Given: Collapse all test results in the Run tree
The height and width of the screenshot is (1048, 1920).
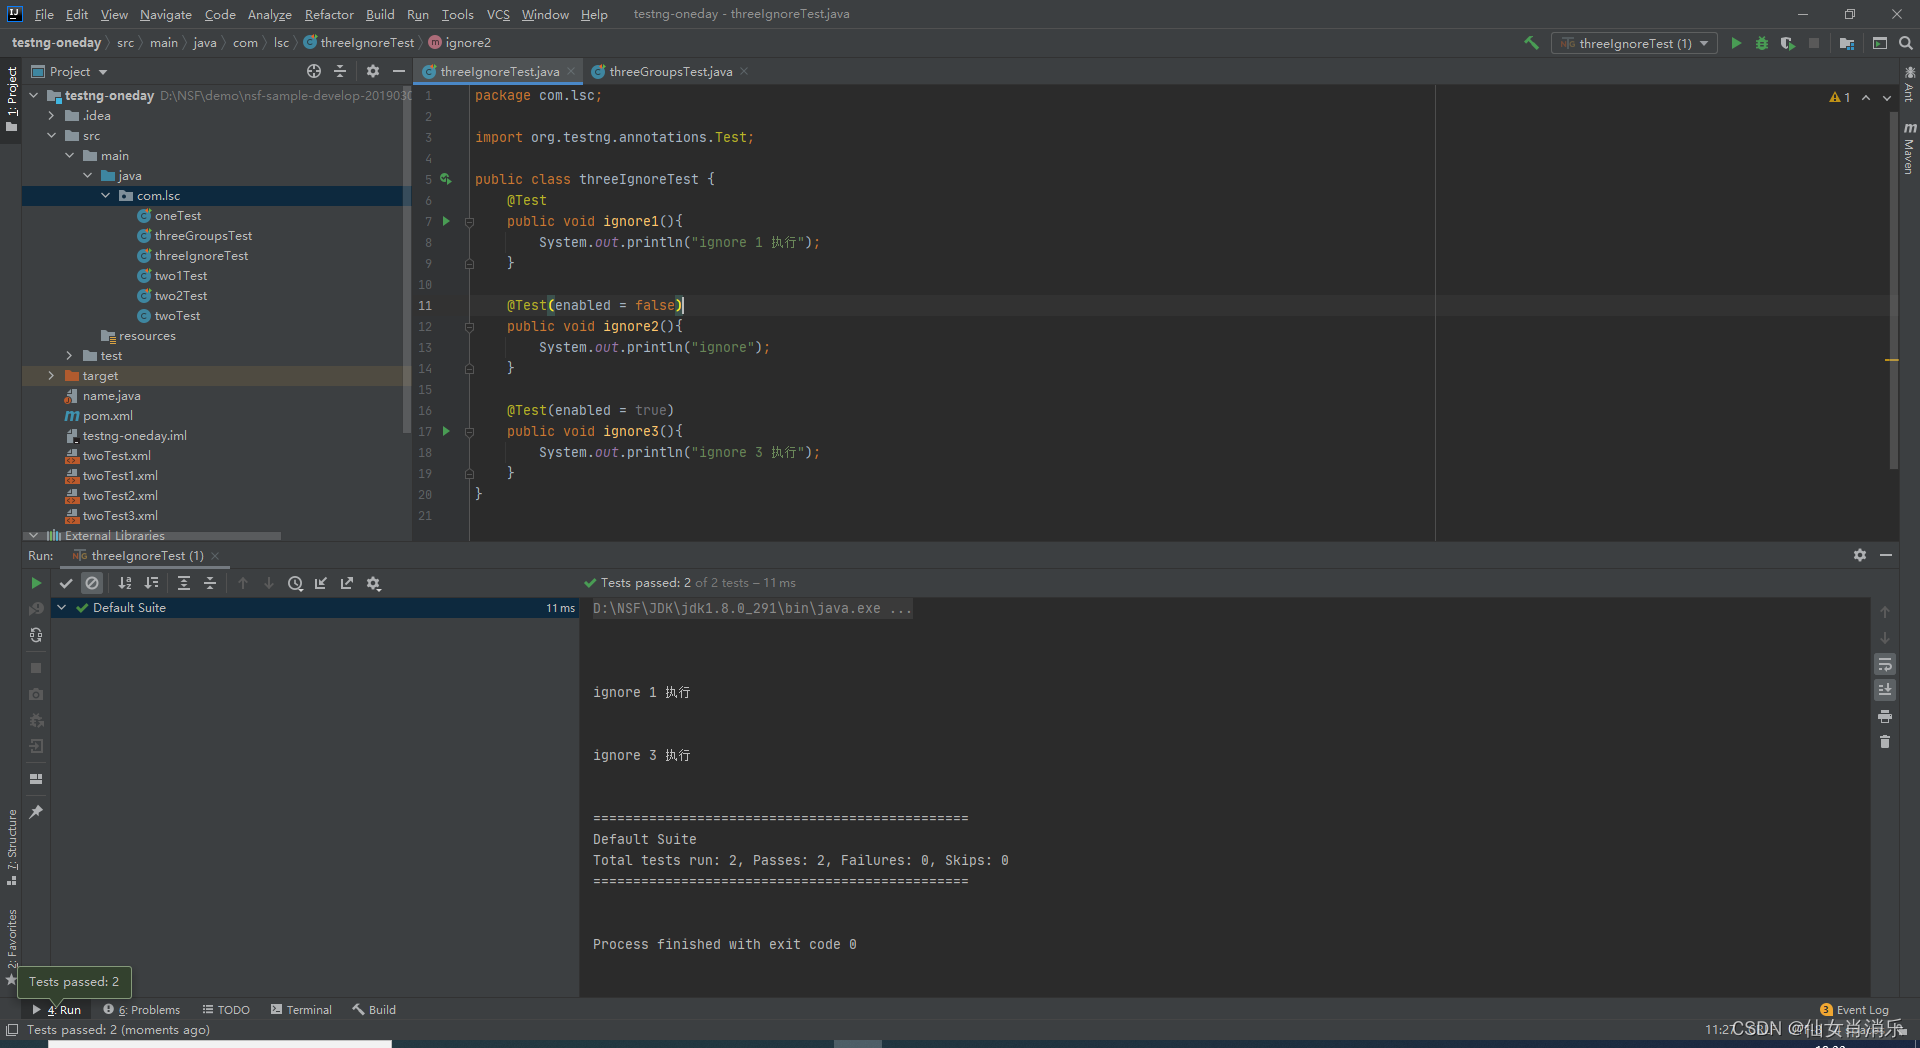Looking at the screenshot, I should pos(210,583).
